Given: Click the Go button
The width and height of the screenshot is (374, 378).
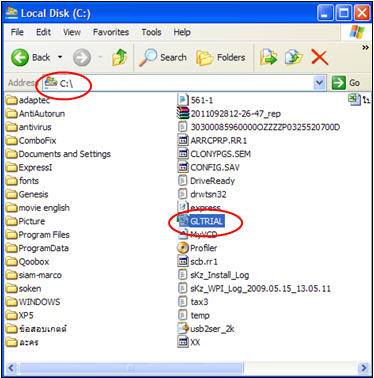Looking at the screenshot, I should (347, 82).
